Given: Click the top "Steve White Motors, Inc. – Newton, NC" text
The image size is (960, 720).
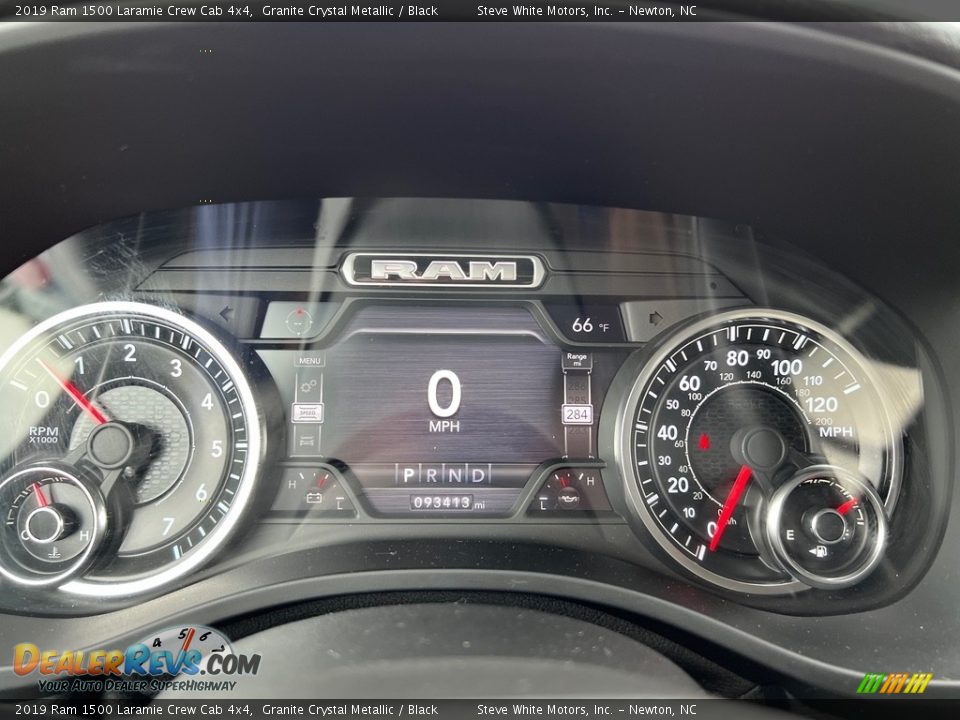Looking at the screenshot, I should click(x=587, y=10).
